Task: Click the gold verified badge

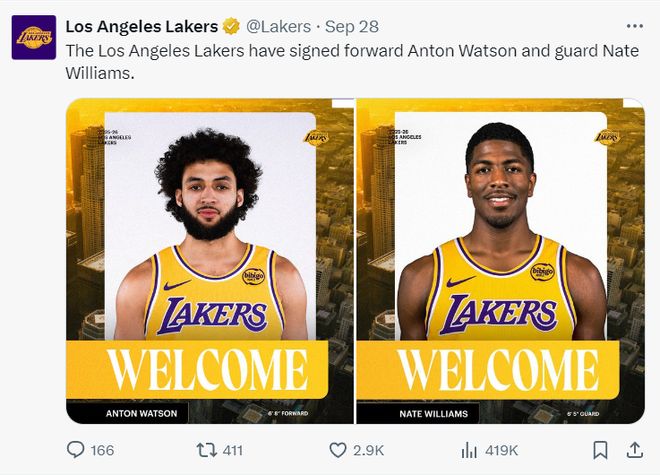Action: pyautogui.click(x=231, y=26)
